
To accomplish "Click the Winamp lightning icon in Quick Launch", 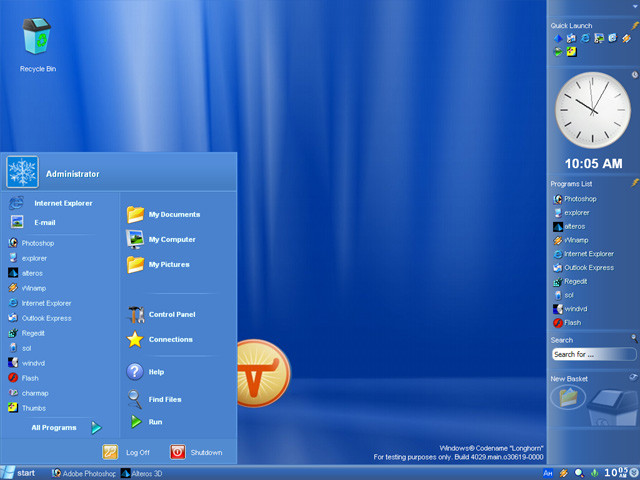I will point(627,38).
